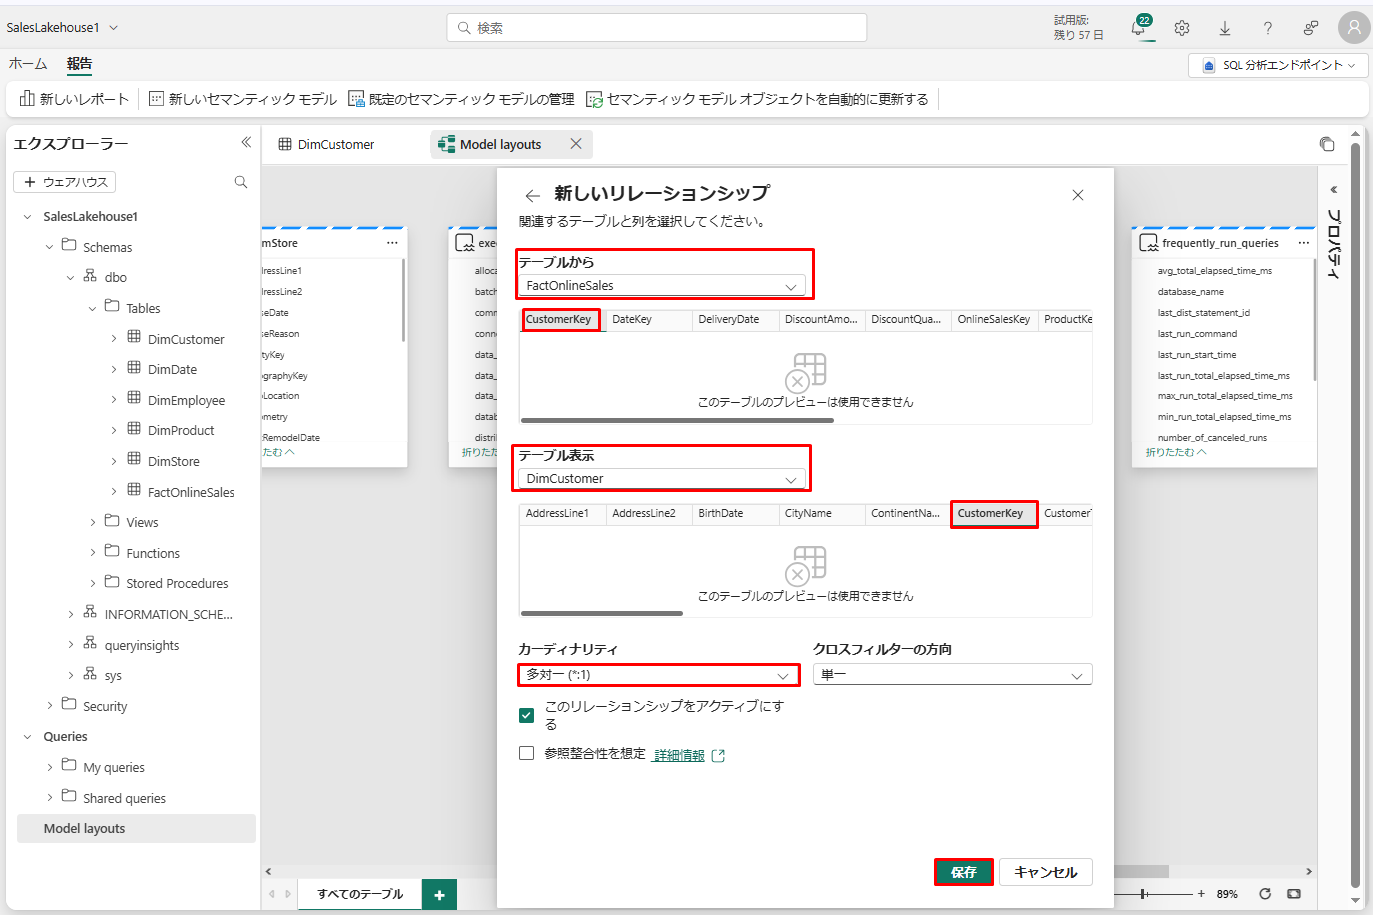Click the download icon in header
Screen dimensions: 1373x916
(1225, 28)
